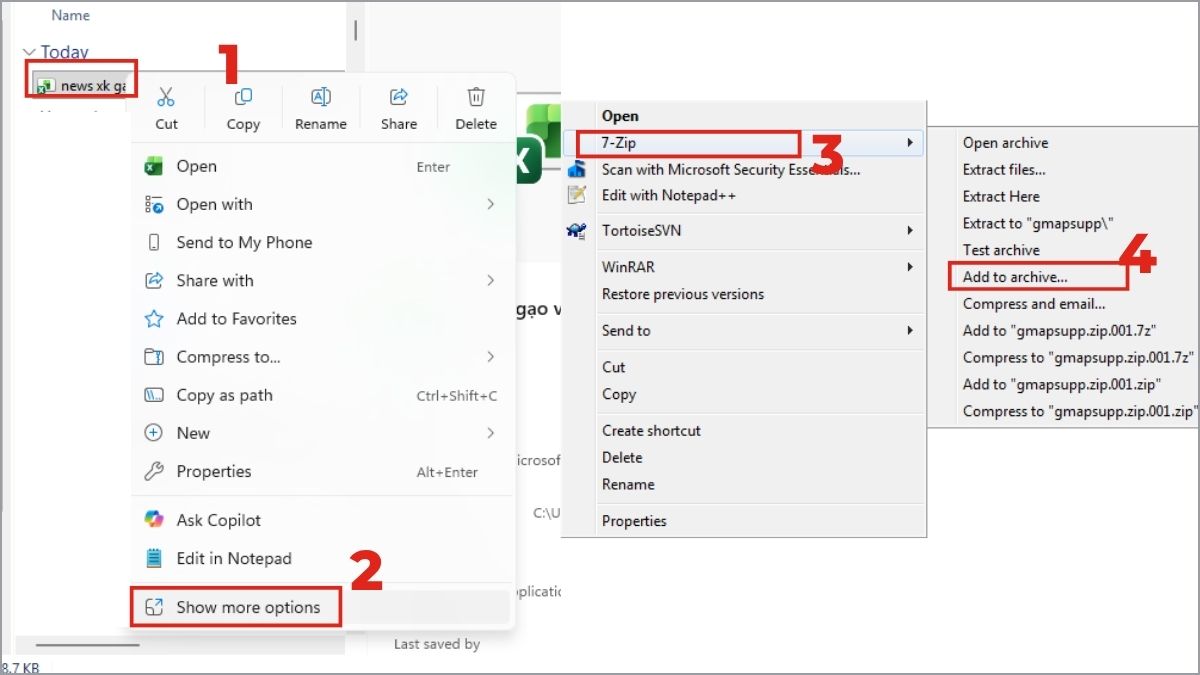The image size is (1200, 675).
Task: Click the Share with icon
Action: pyautogui.click(x=153, y=281)
